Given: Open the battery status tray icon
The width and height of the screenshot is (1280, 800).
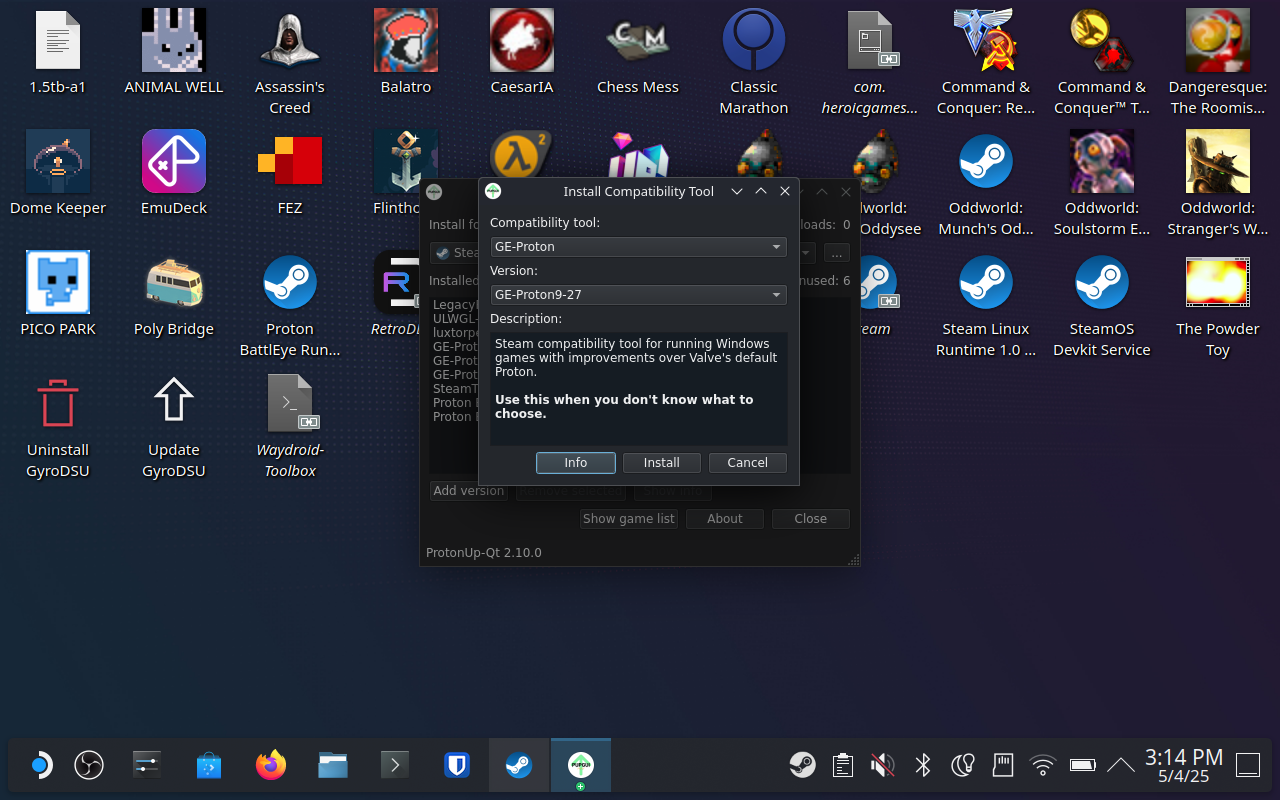Looking at the screenshot, I should [x=1083, y=766].
